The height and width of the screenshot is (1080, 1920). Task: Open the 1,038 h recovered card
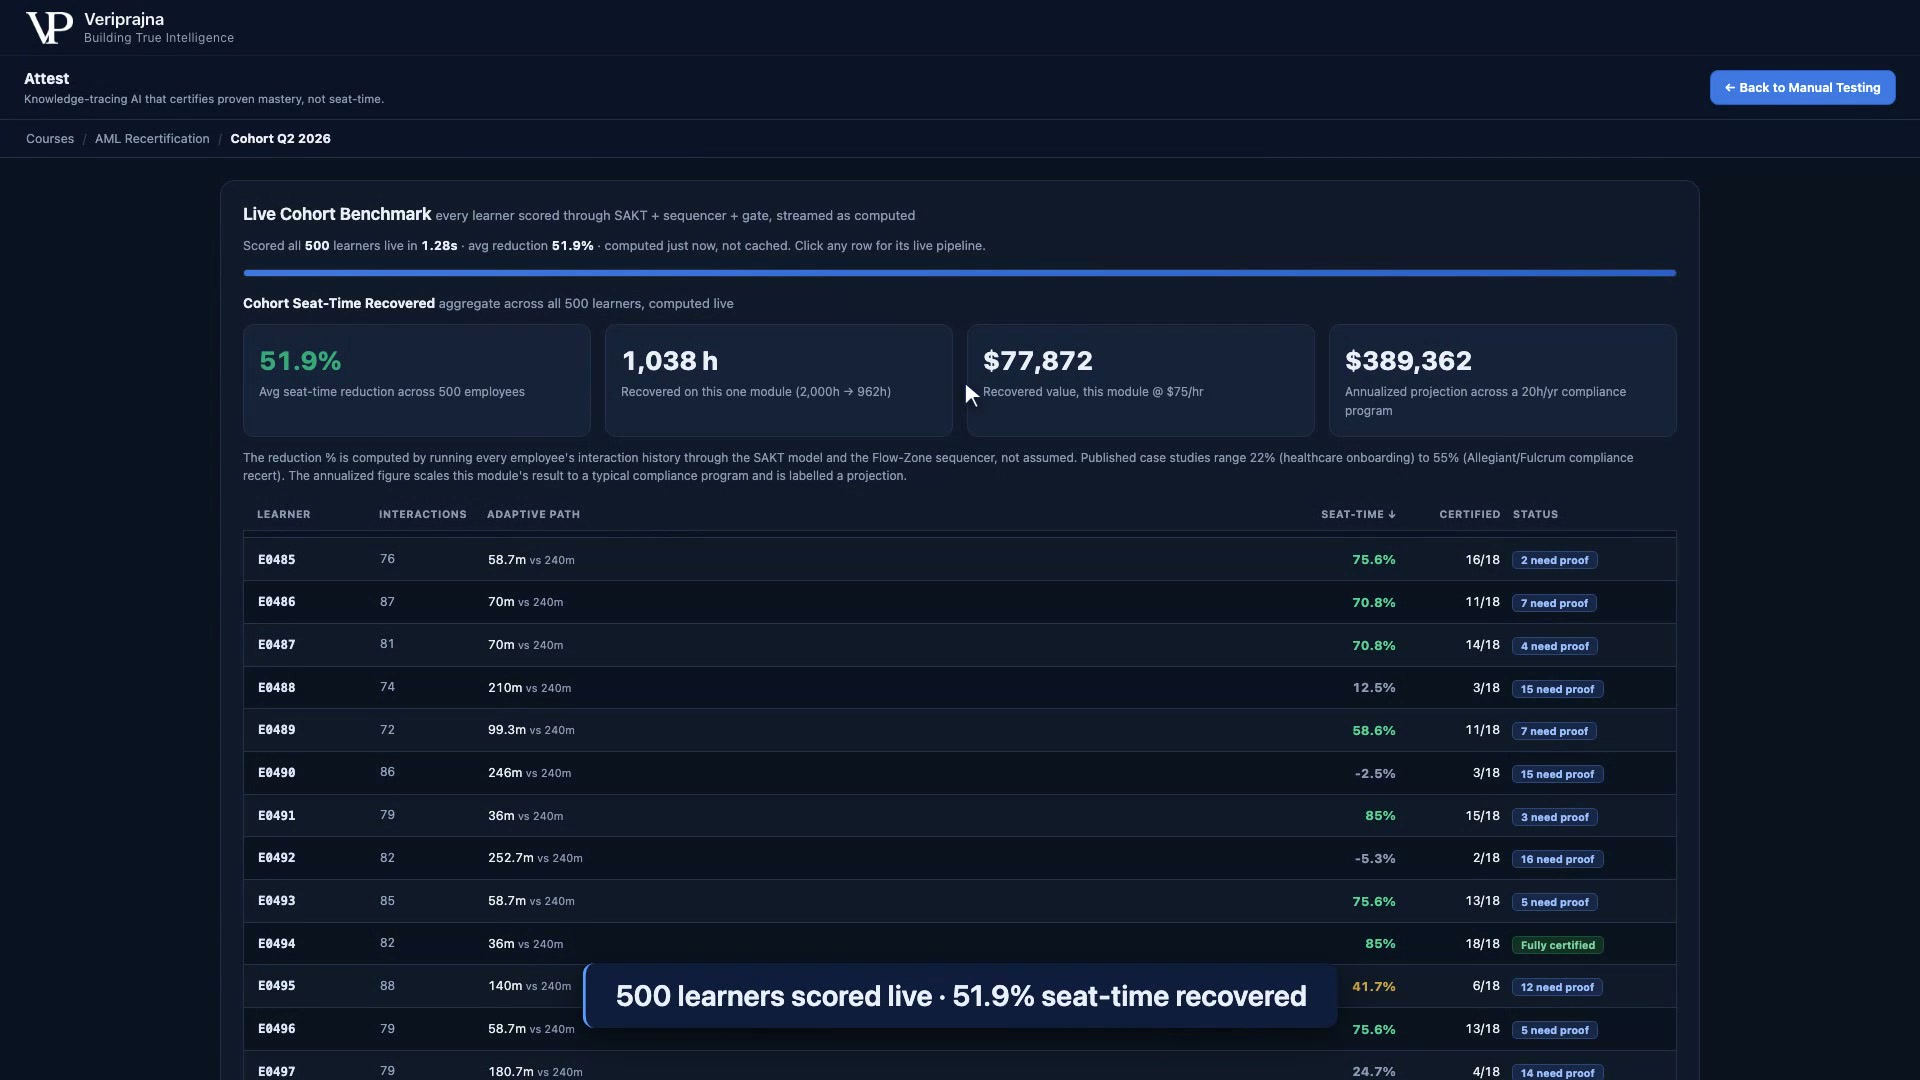point(778,380)
